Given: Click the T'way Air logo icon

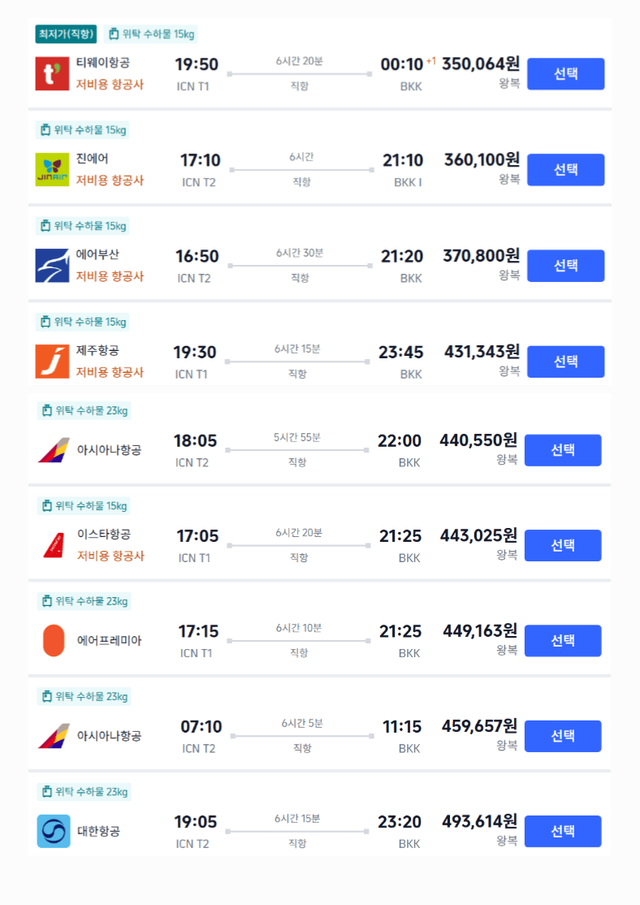Looking at the screenshot, I should [x=52, y=74].
